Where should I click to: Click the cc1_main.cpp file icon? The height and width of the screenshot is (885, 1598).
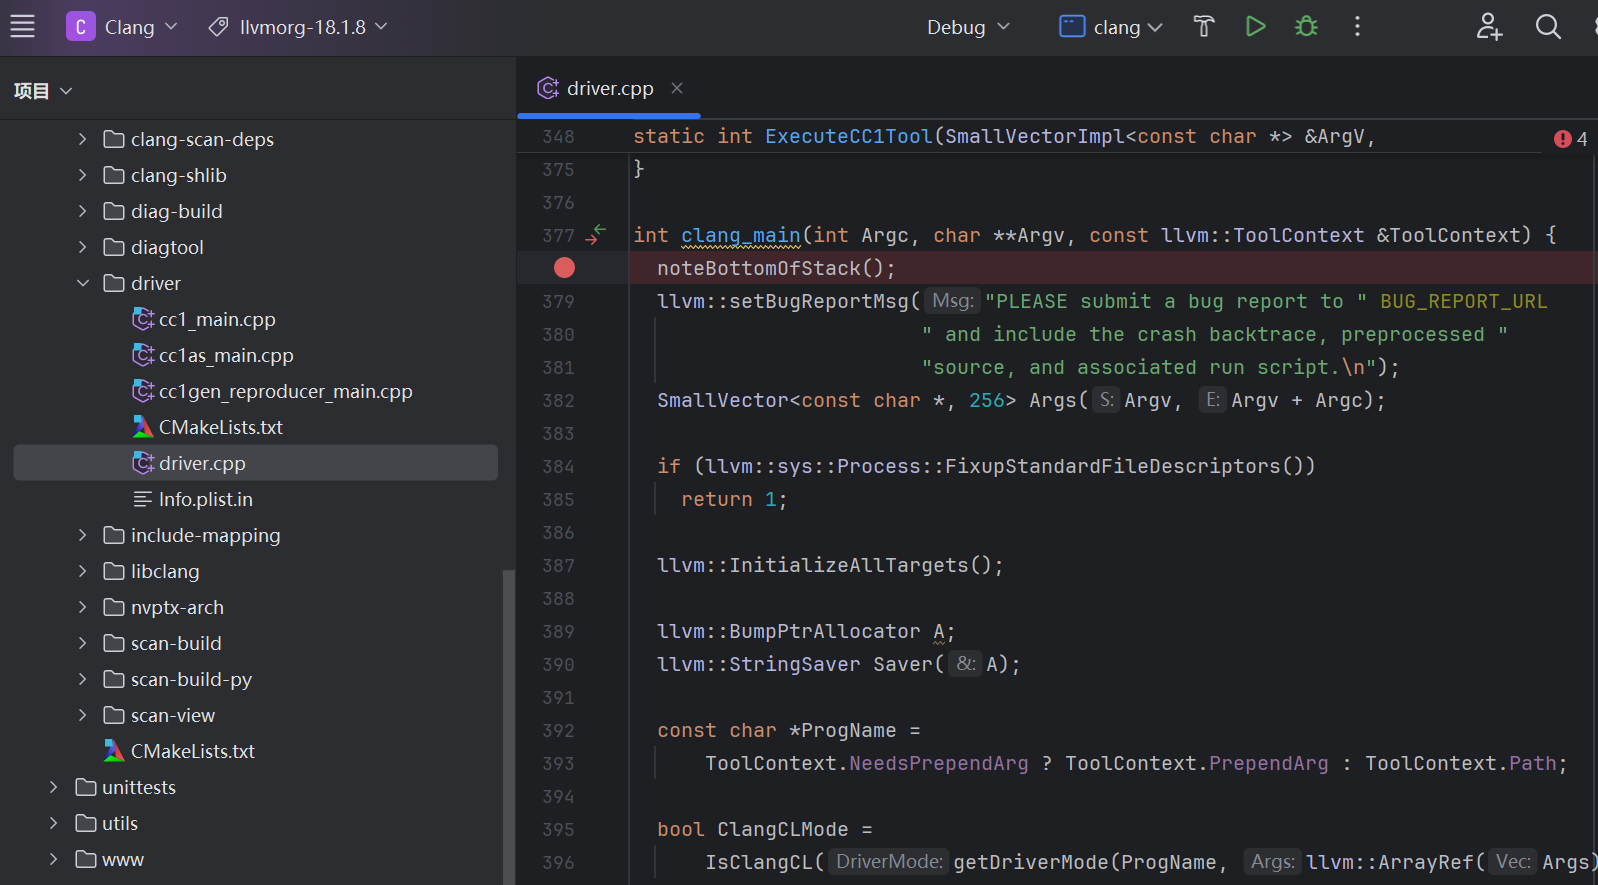coord(143,319)
